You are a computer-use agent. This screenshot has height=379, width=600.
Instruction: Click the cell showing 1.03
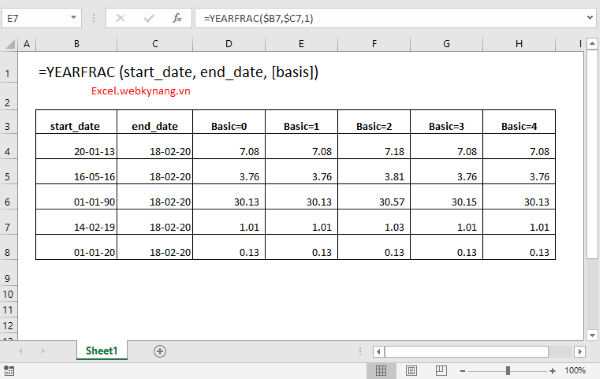pos(374,222)
